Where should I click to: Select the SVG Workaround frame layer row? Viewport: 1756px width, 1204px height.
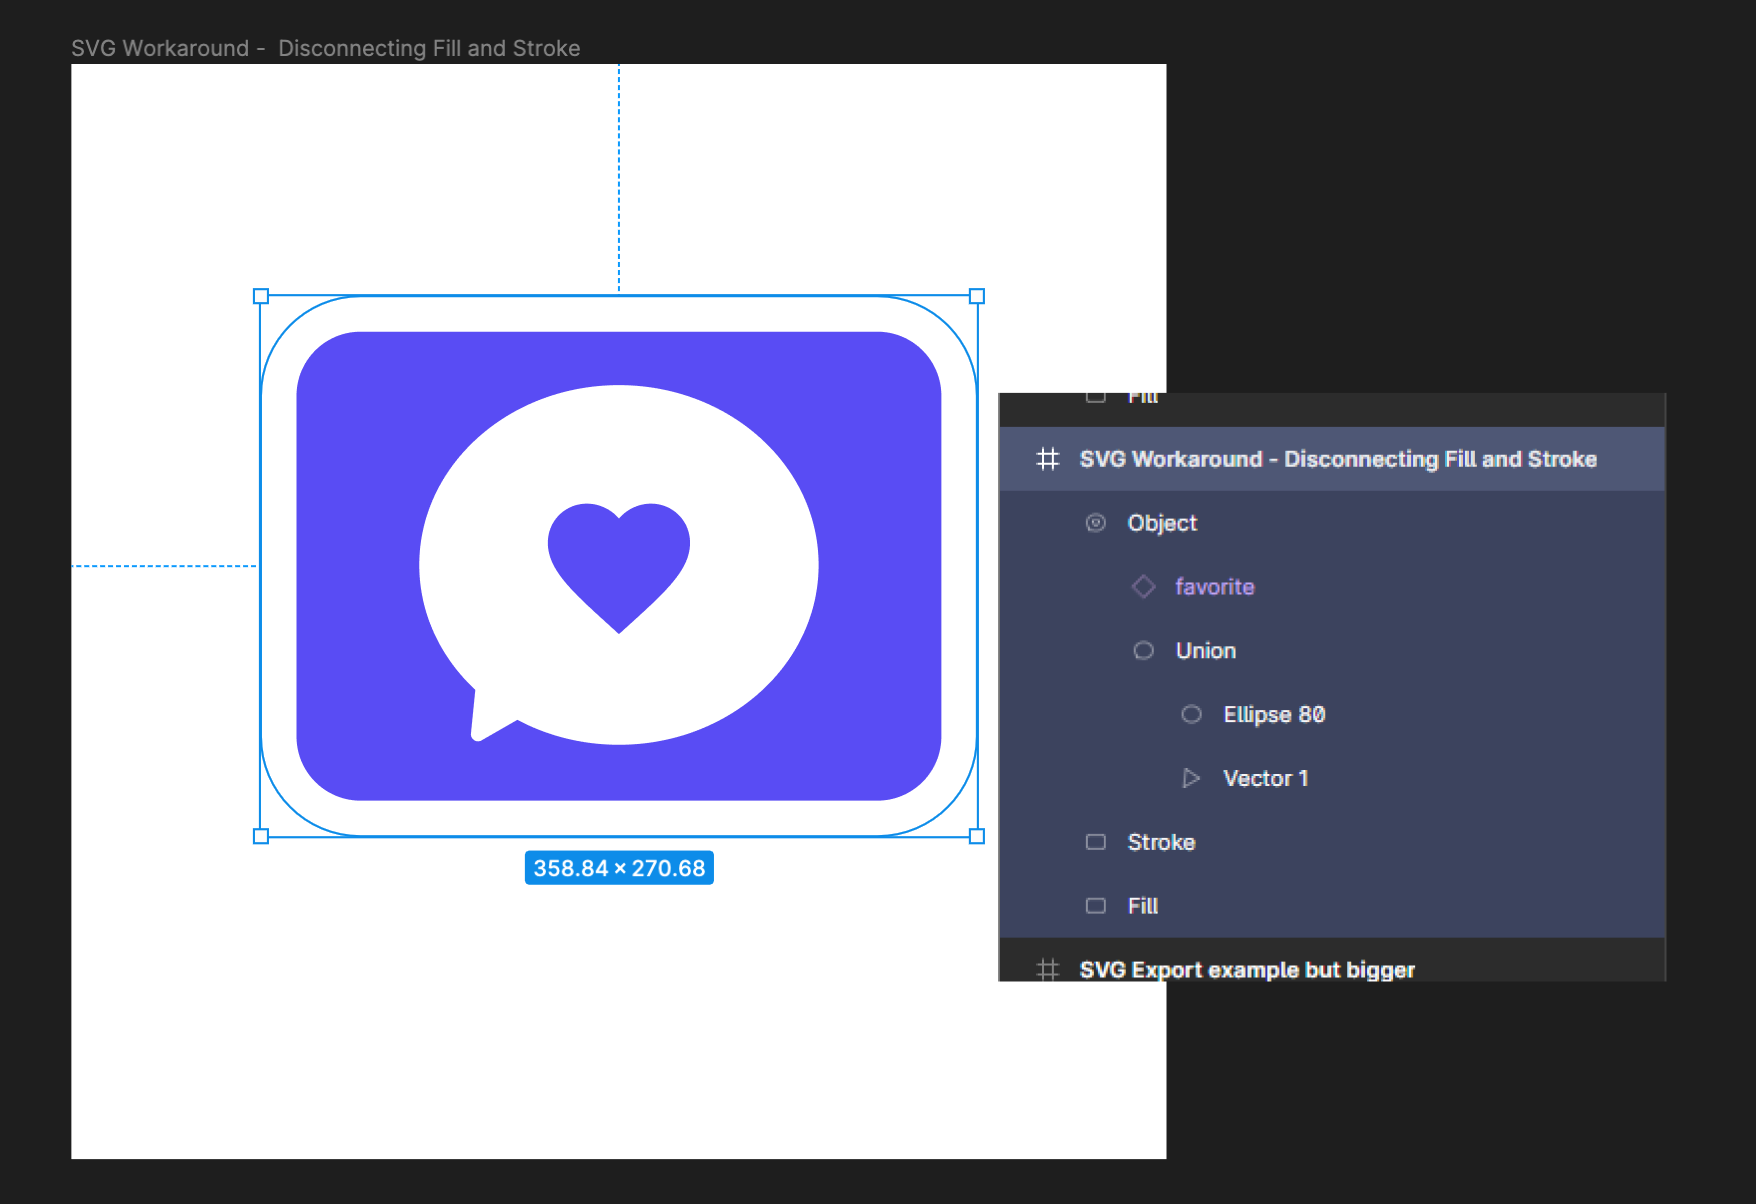click(x=1332, y=459)
